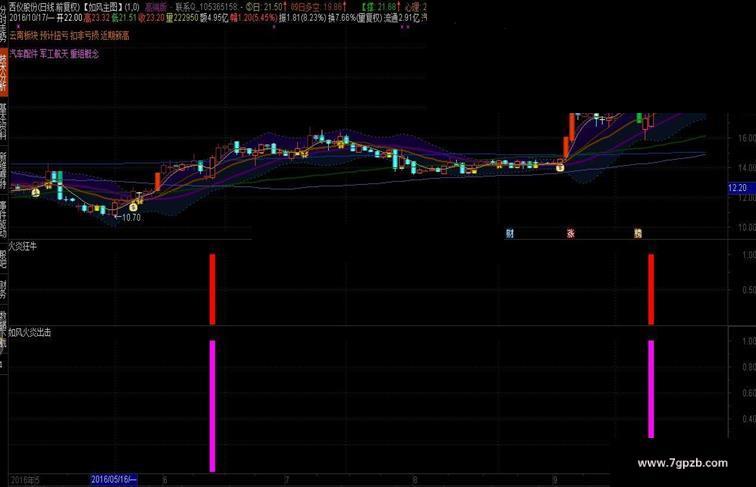
Task: Open the 军工航天 concept tag
Action: tap(54, 54)
